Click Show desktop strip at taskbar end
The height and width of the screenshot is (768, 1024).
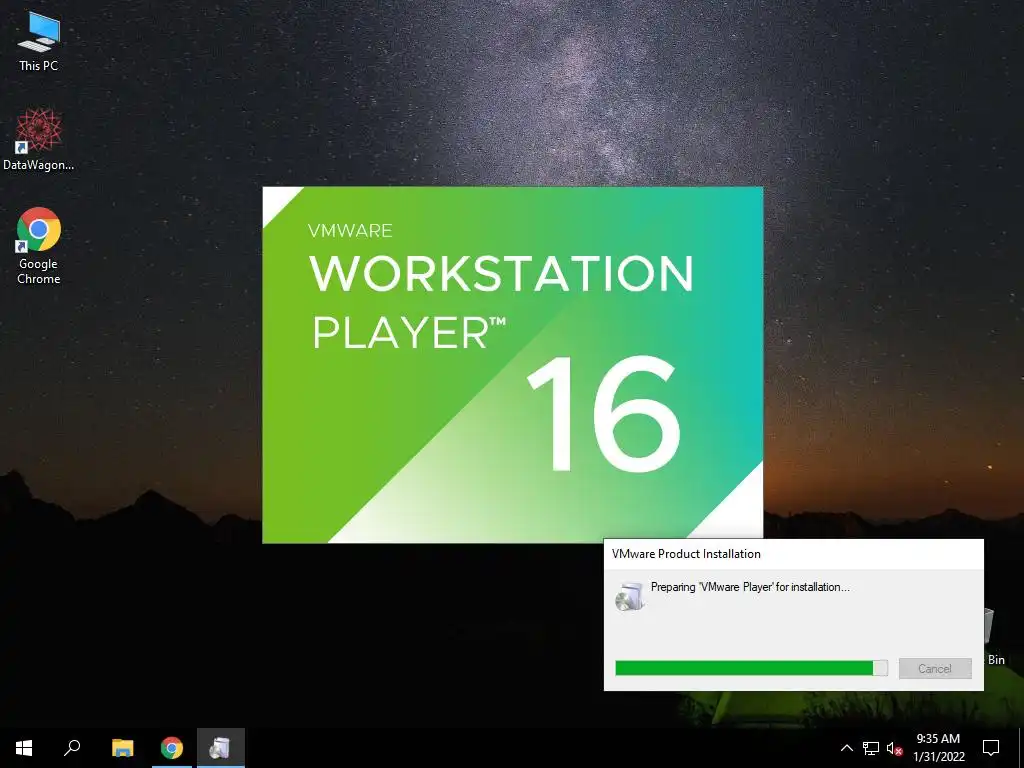tap(1021, 748)
